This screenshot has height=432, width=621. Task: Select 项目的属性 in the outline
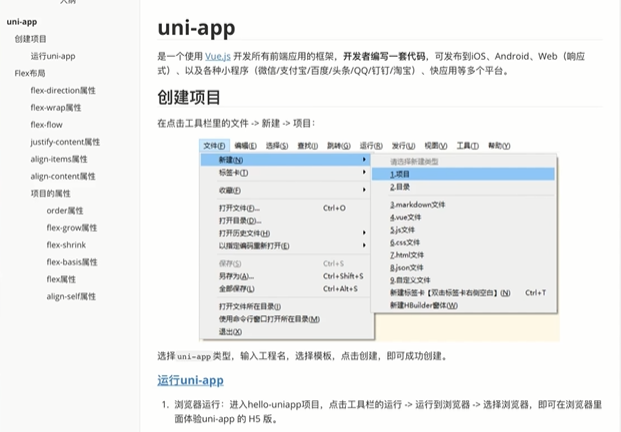[50, 193]
